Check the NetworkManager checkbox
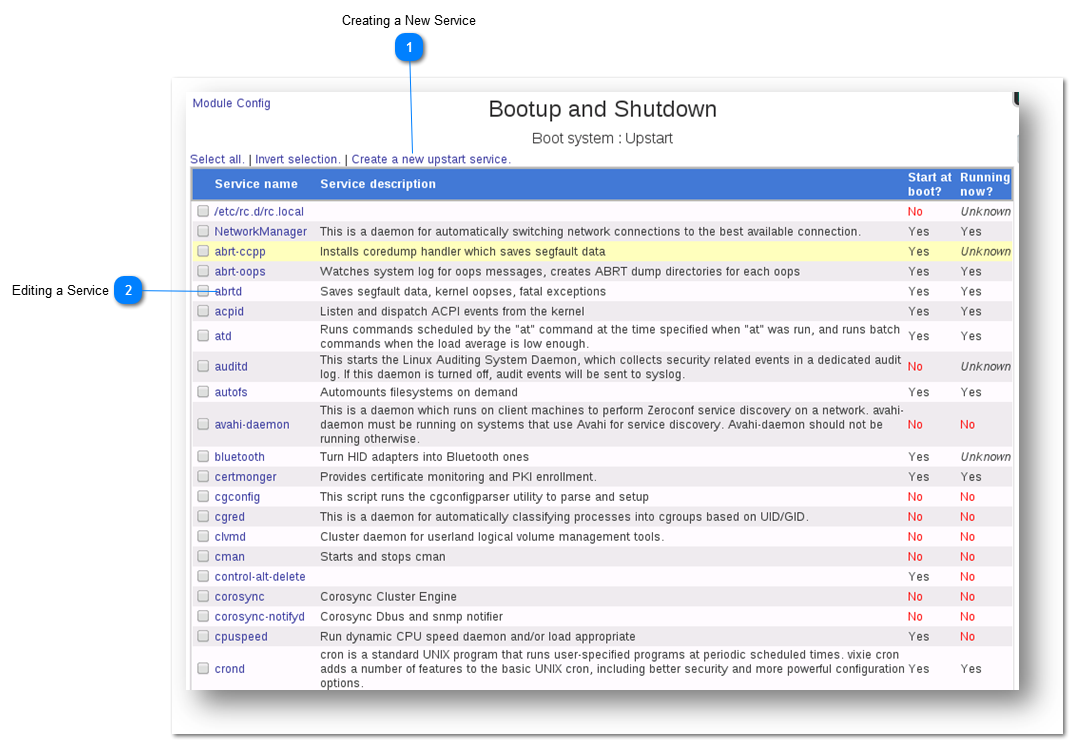Screen dimensions: 1071x742 click(x=203, y=230)
